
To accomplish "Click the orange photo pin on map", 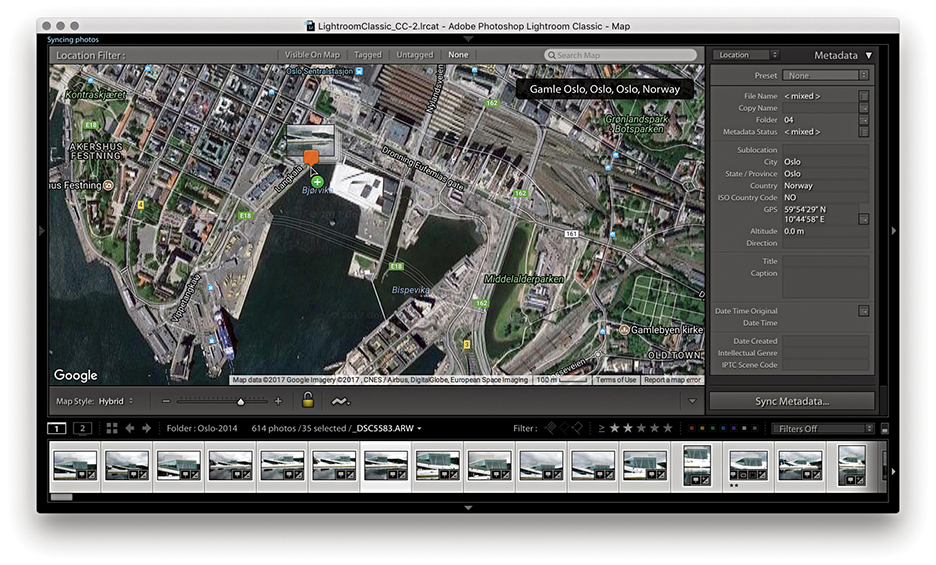I will click(311, 158).
